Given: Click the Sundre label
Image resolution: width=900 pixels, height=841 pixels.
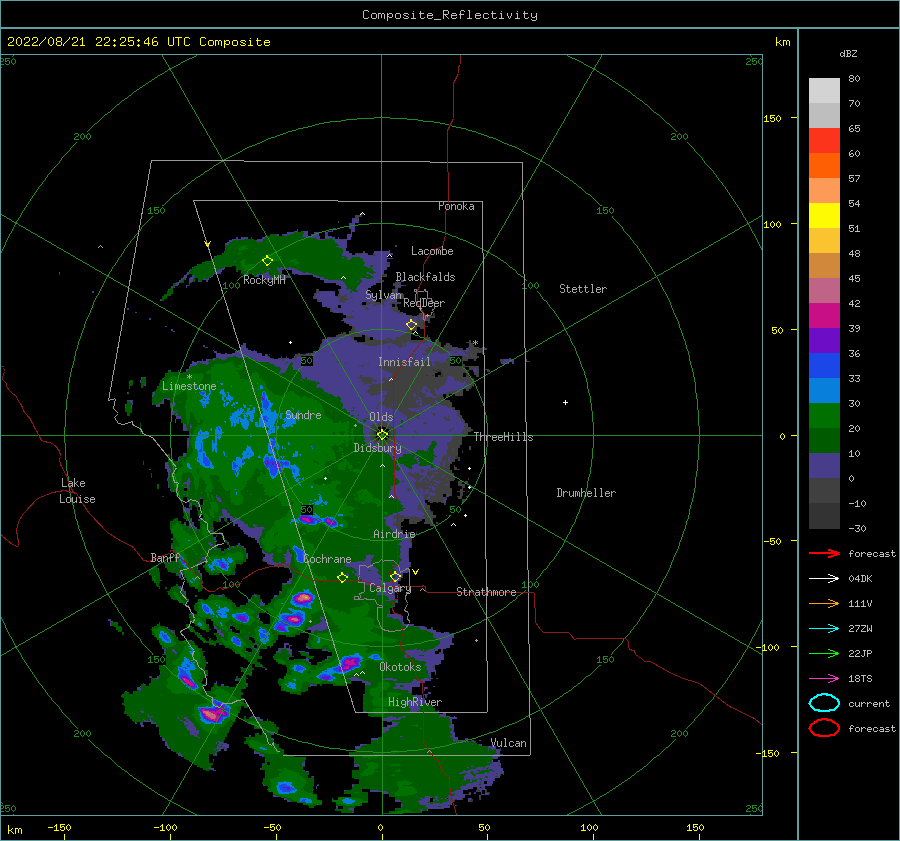Looking at the screenshot, I should [x=303, y=415].
